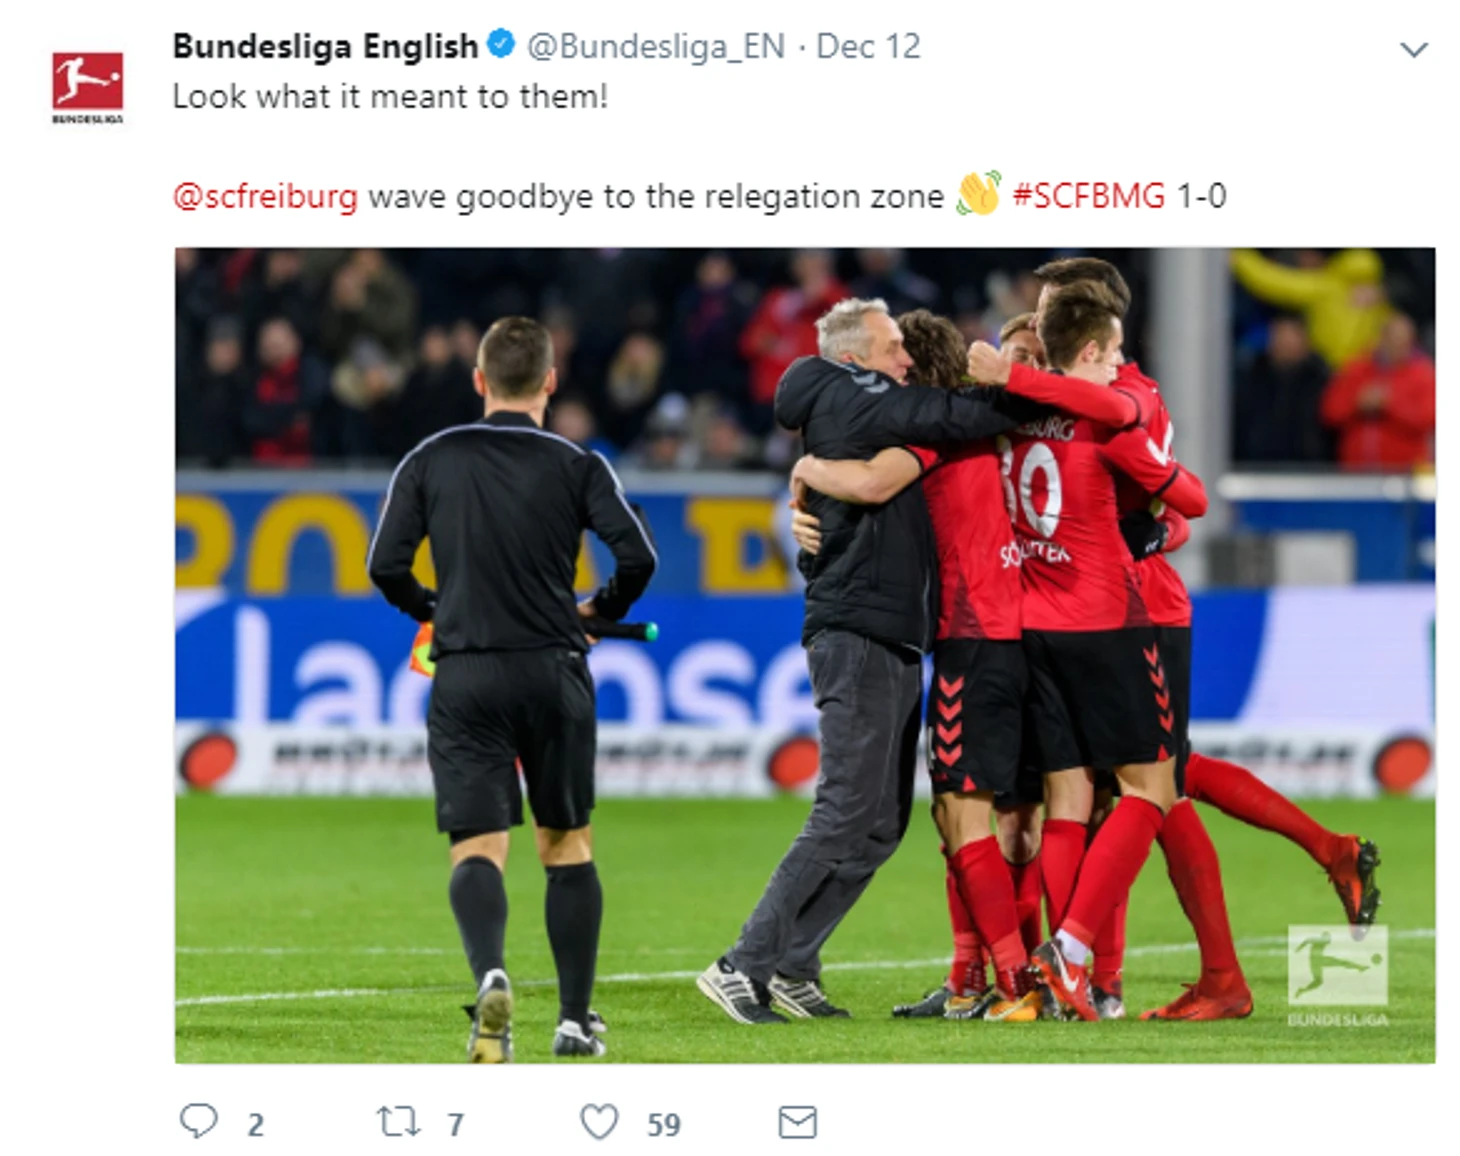This screenshot has width=1460, height=1156.
Task: Visit the @Bundesliga_EN handle
Action: [x=656, y=47]
